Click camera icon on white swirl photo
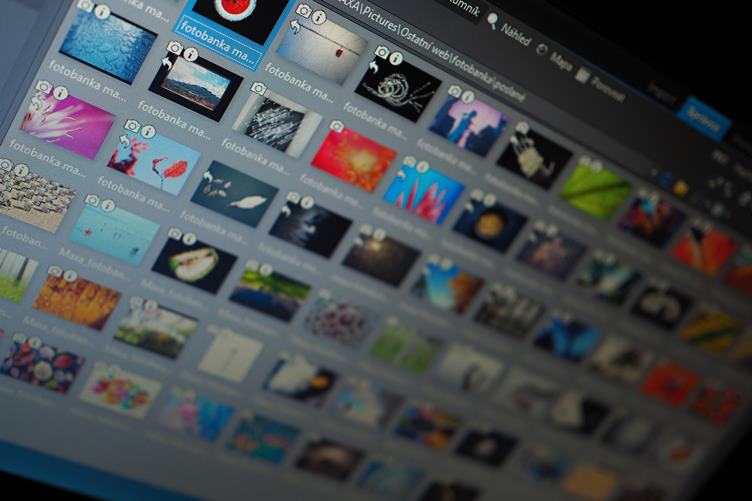Screen dimensions: 752x501 [x=382, y=52]
